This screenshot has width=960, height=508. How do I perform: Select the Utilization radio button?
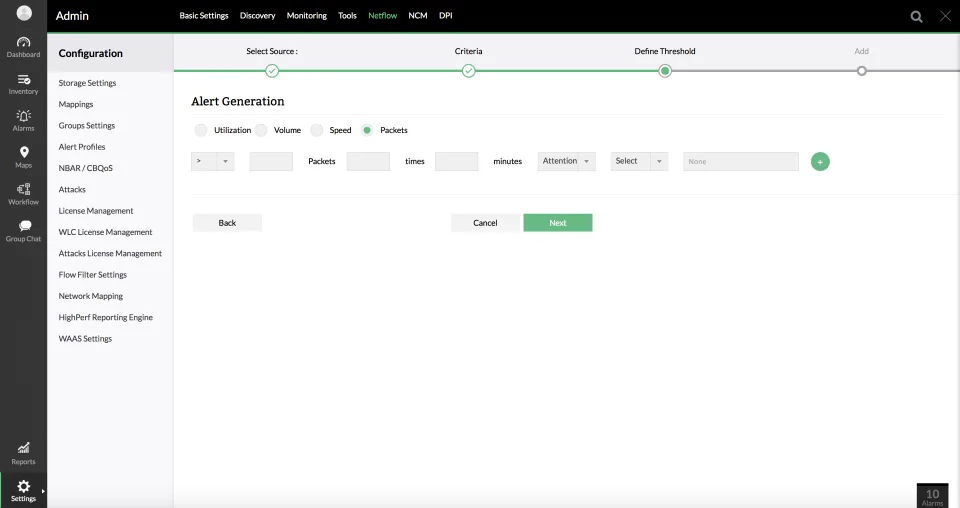coord(201,130)
